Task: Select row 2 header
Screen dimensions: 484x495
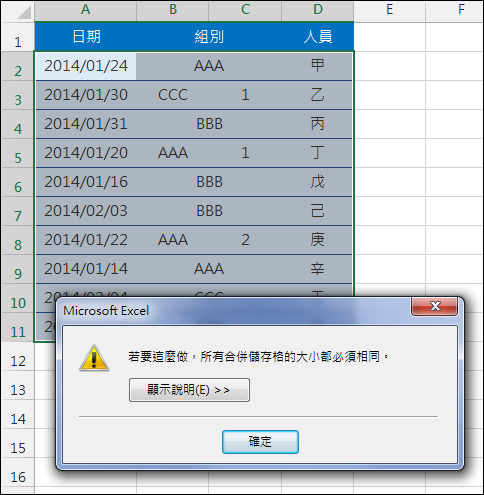Action: (x=18, y=66)
